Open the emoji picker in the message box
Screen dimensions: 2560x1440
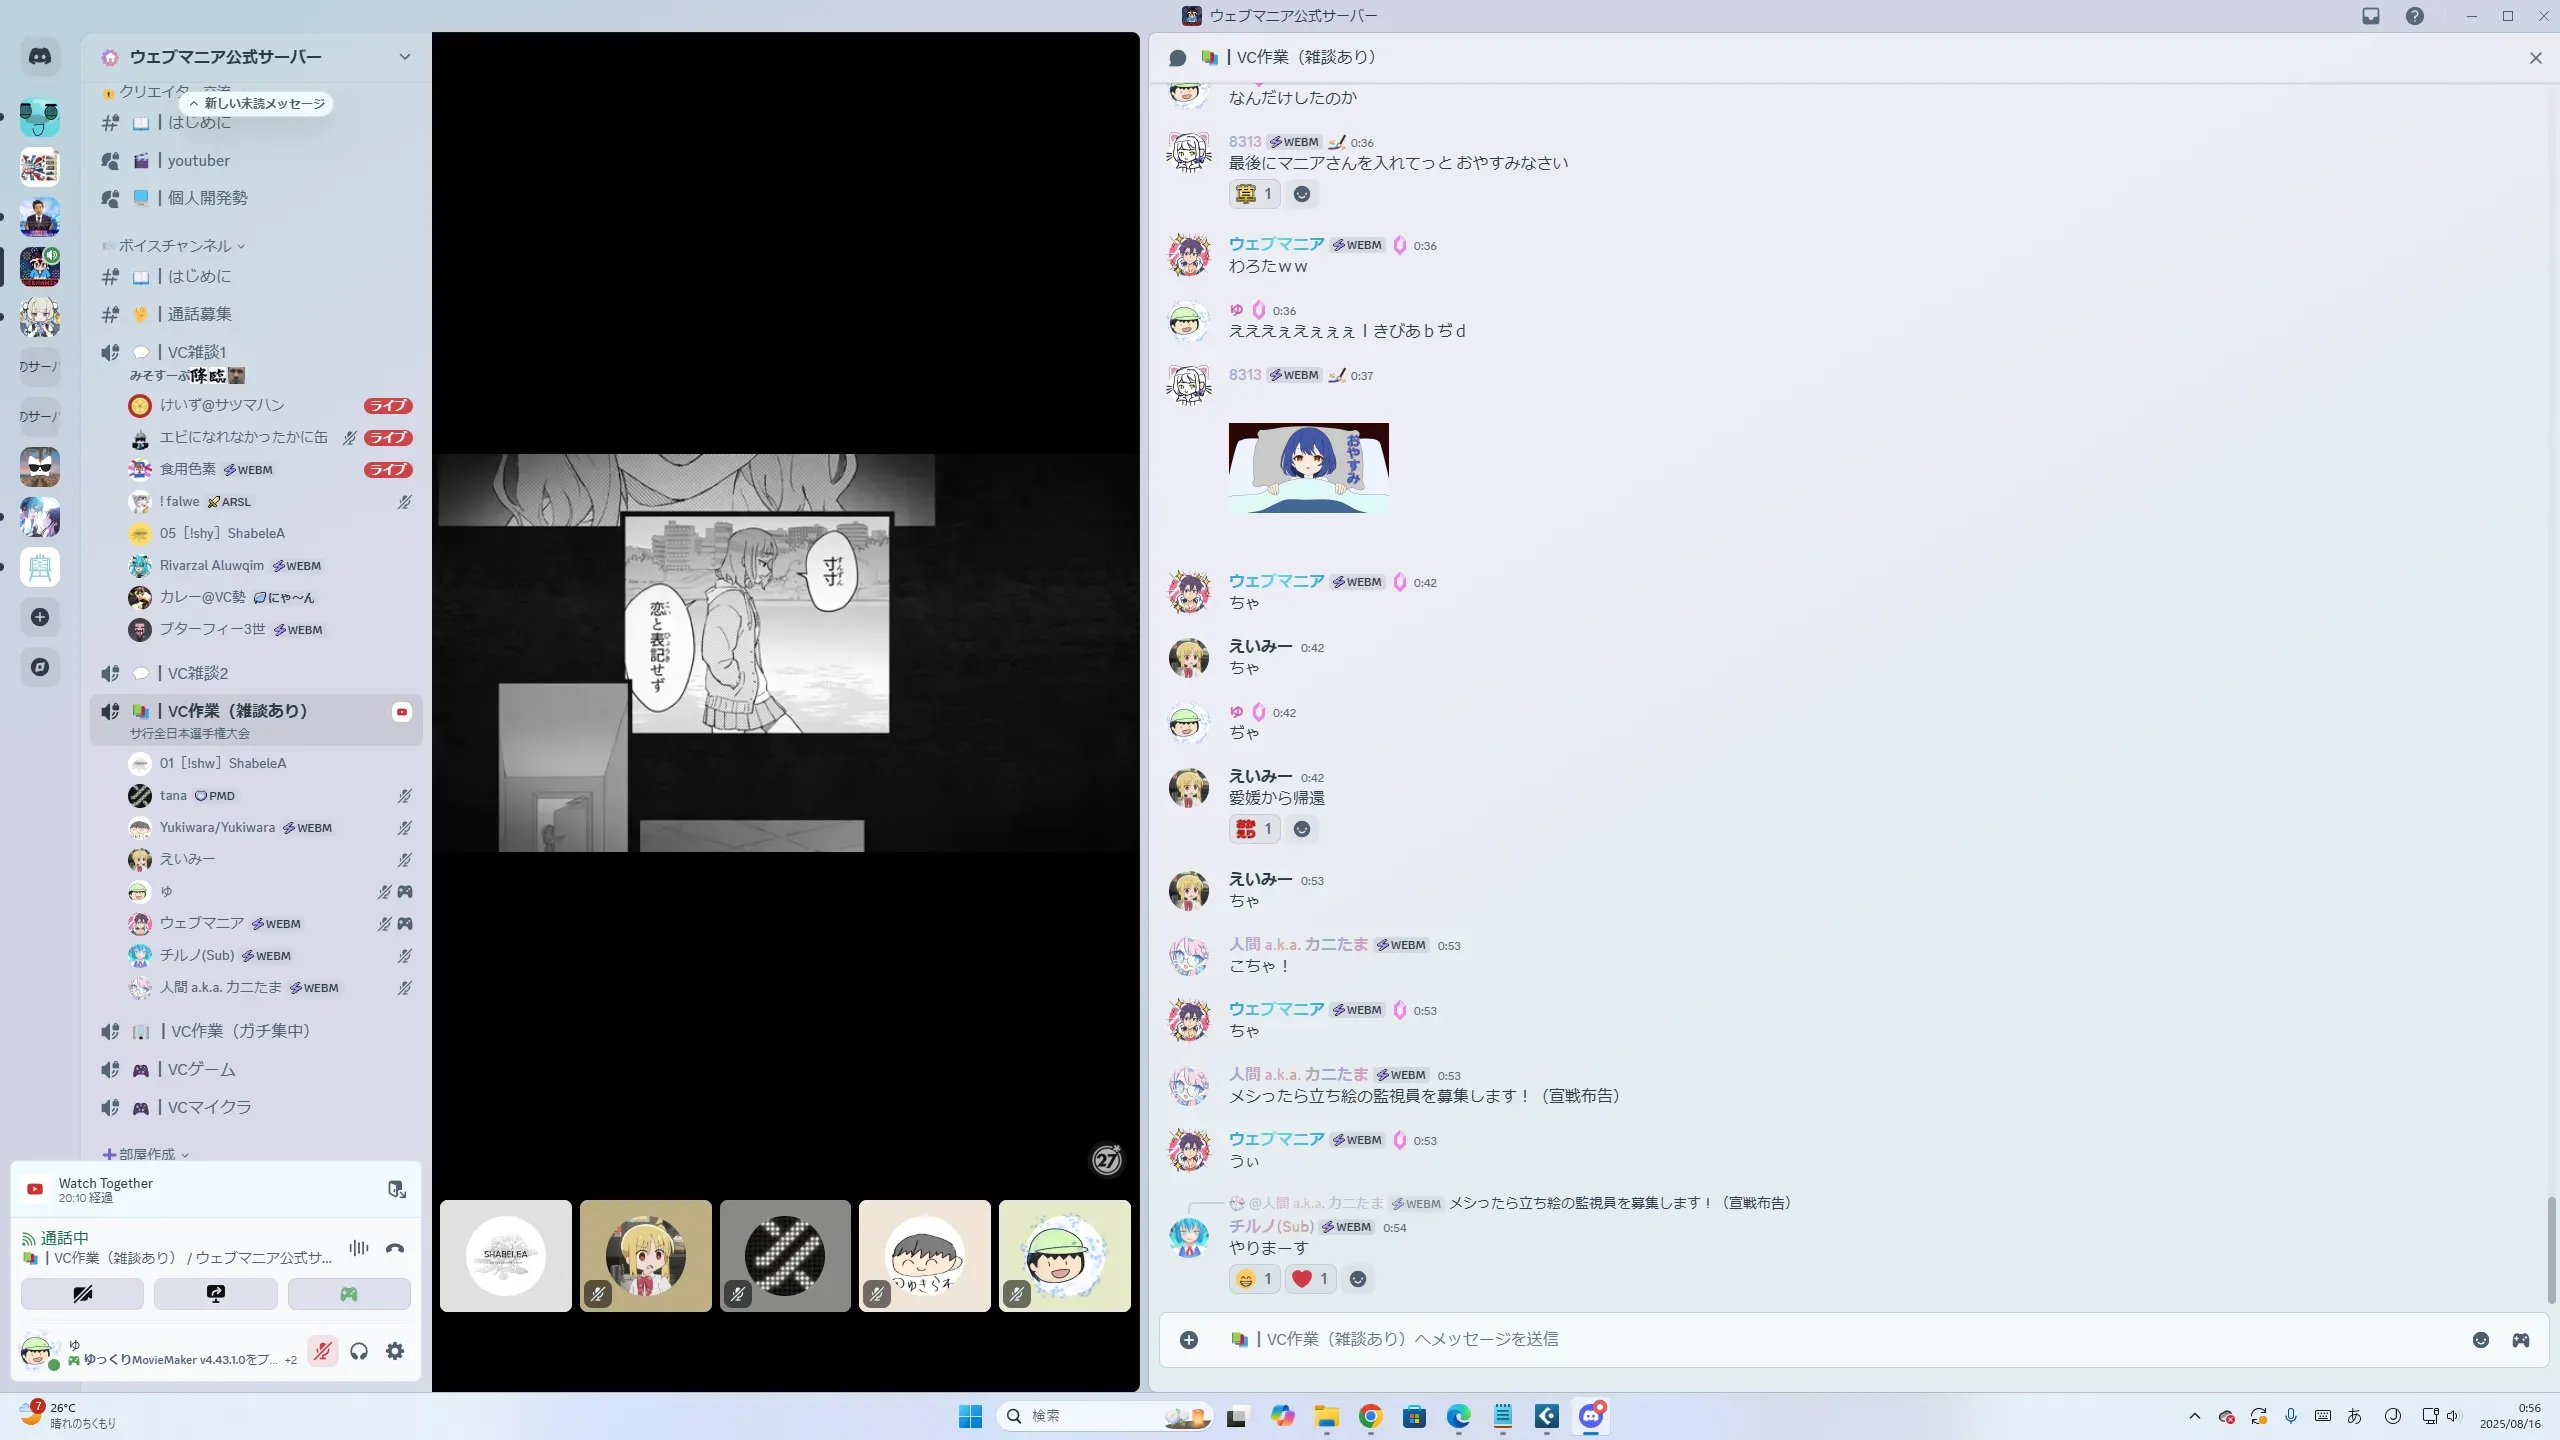(x=2480, y=1340)
